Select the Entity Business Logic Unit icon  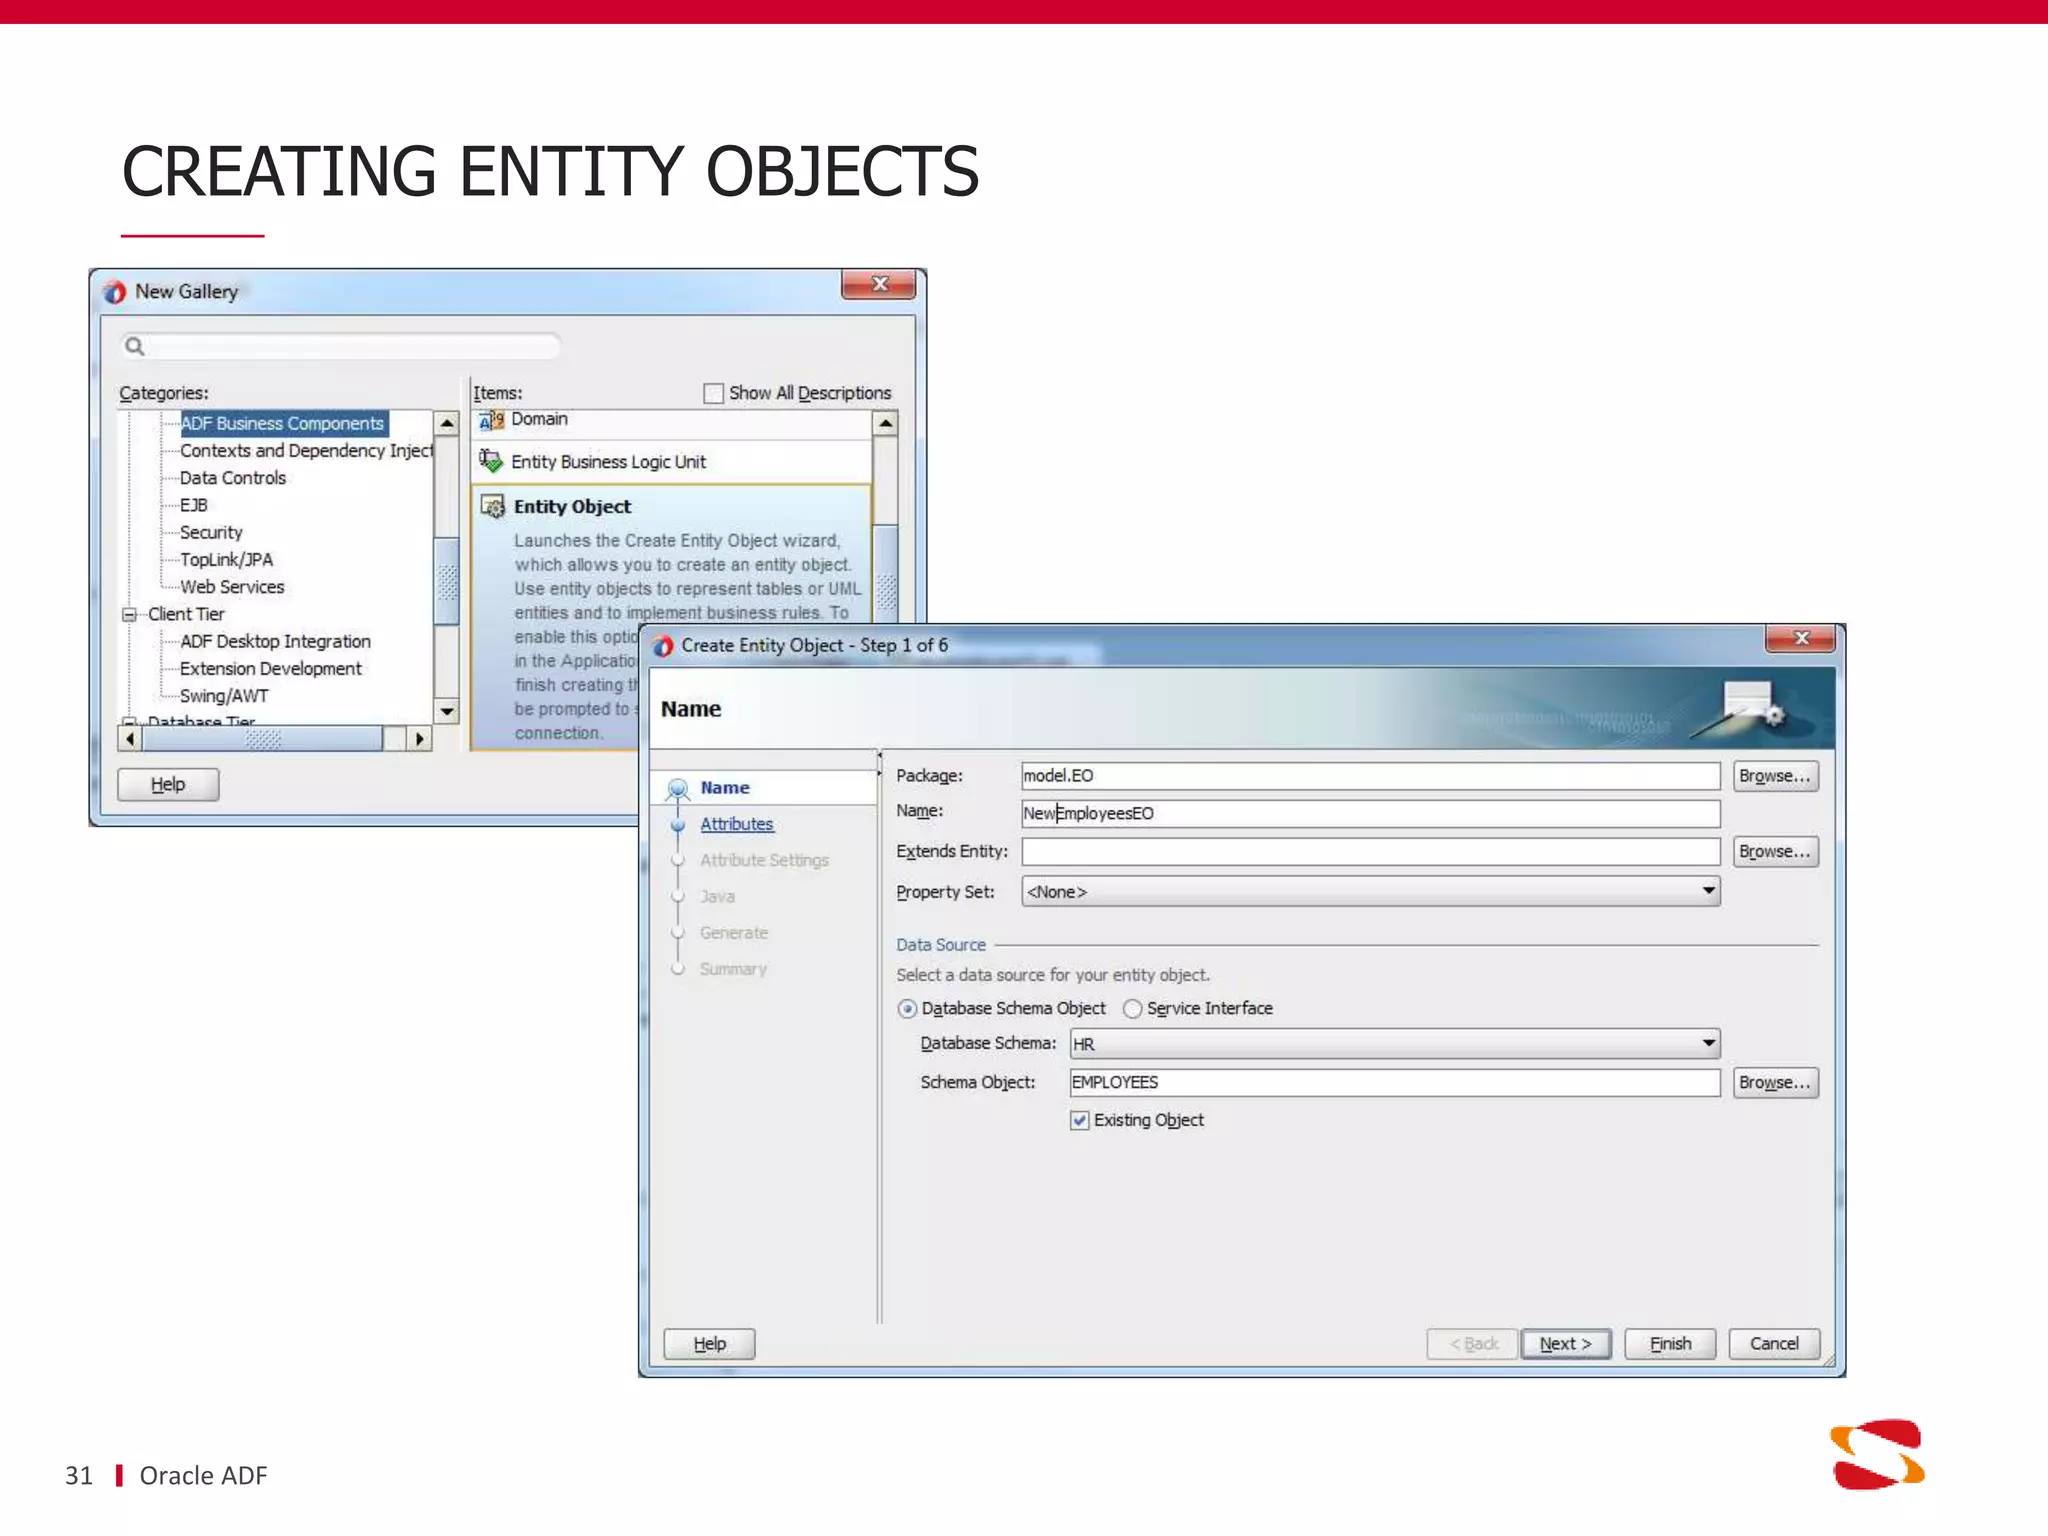[491, 461]
